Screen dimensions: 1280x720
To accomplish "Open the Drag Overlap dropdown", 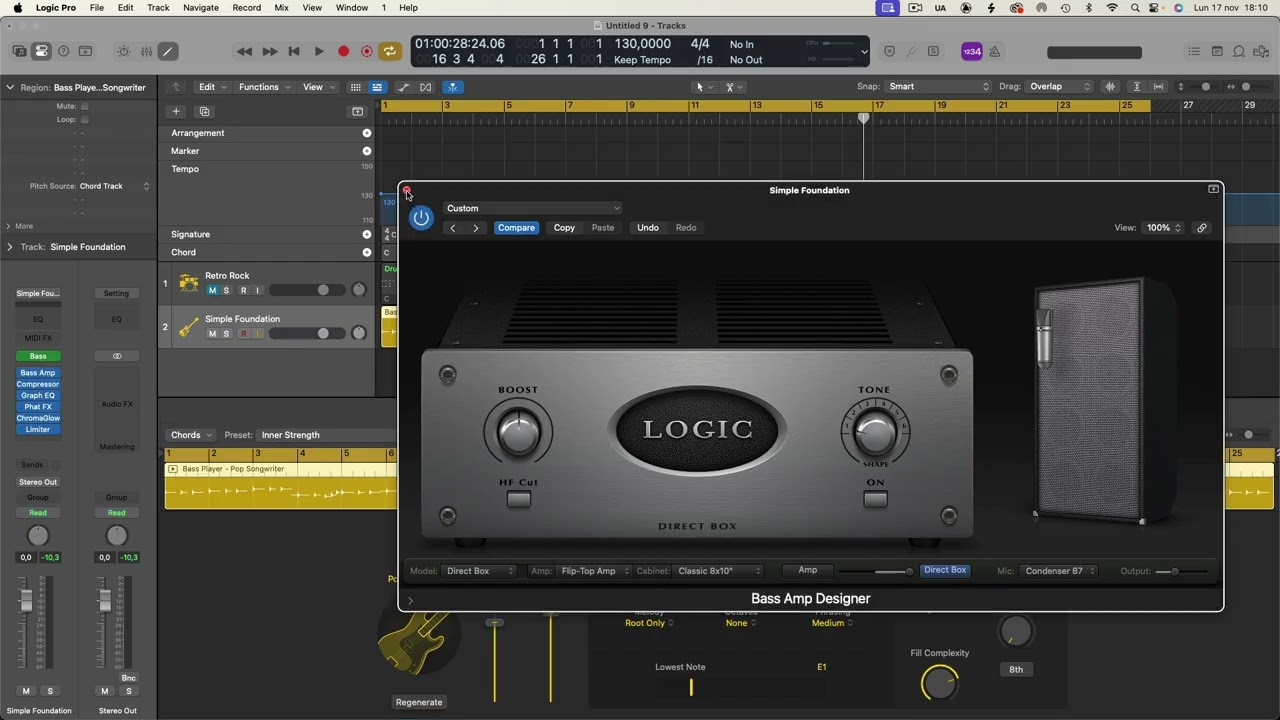I will (1059, 87).
